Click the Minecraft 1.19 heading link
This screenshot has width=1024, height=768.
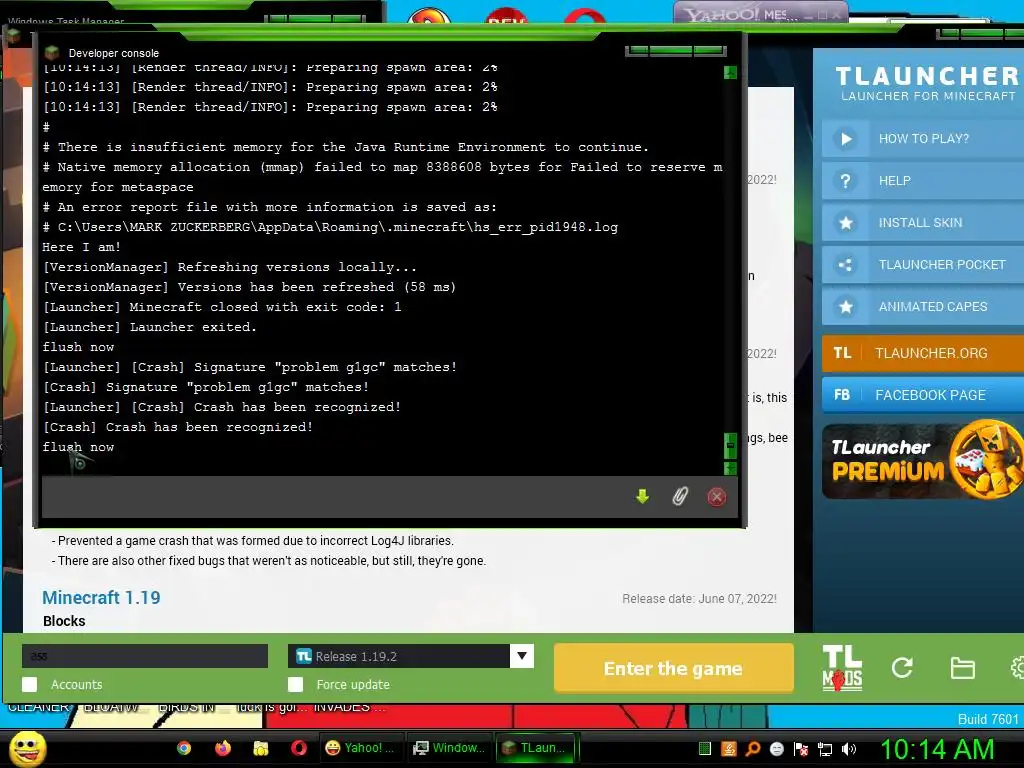click(x=101, y=598)
